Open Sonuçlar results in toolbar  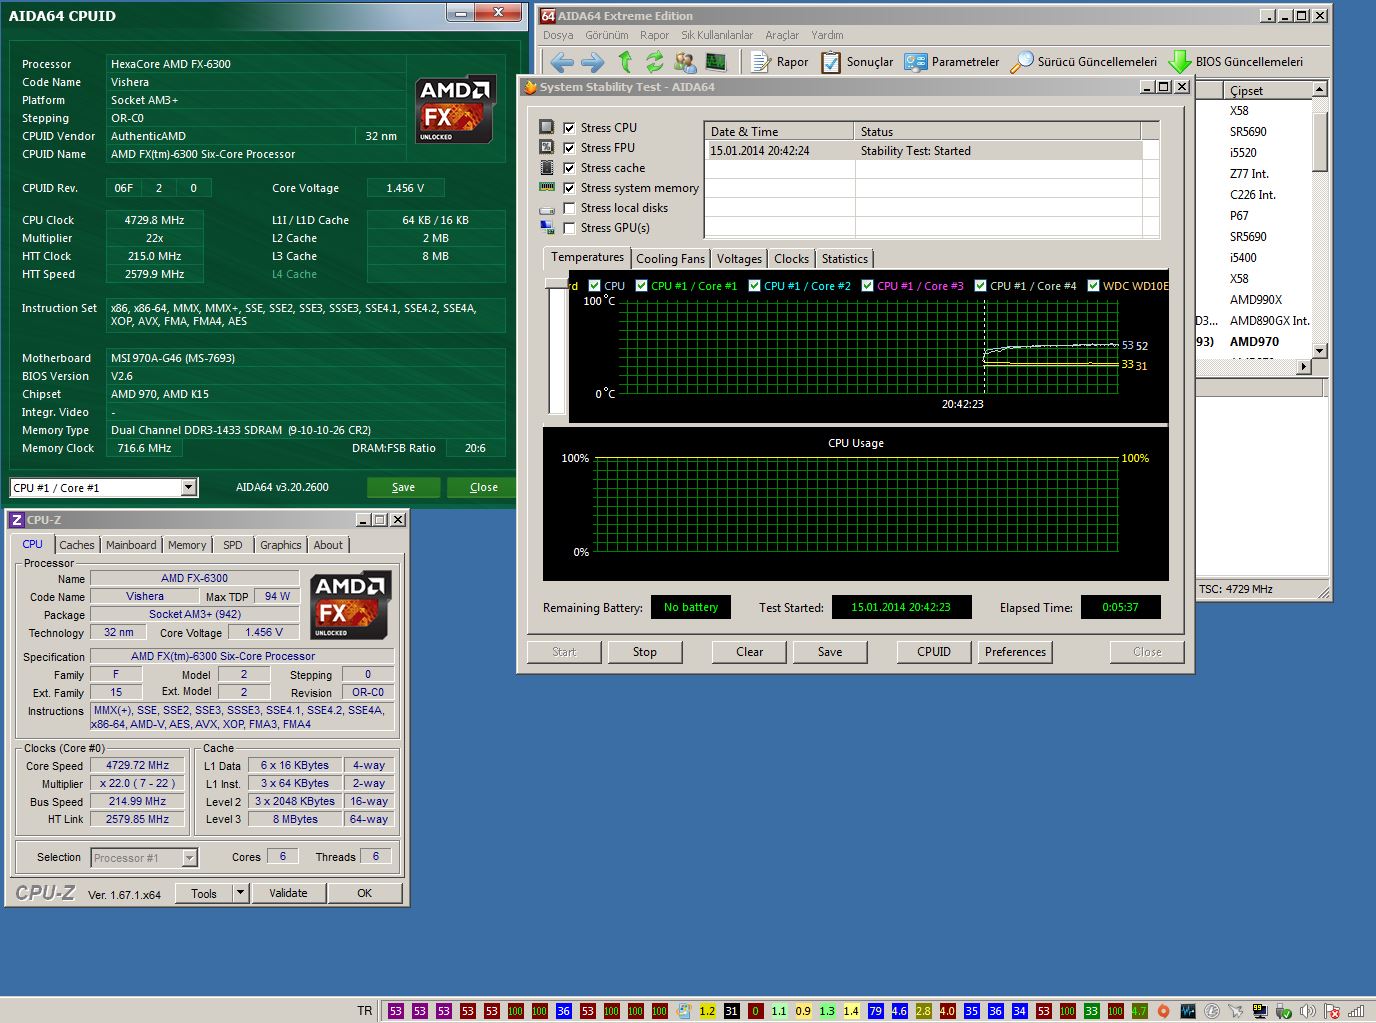857,62
